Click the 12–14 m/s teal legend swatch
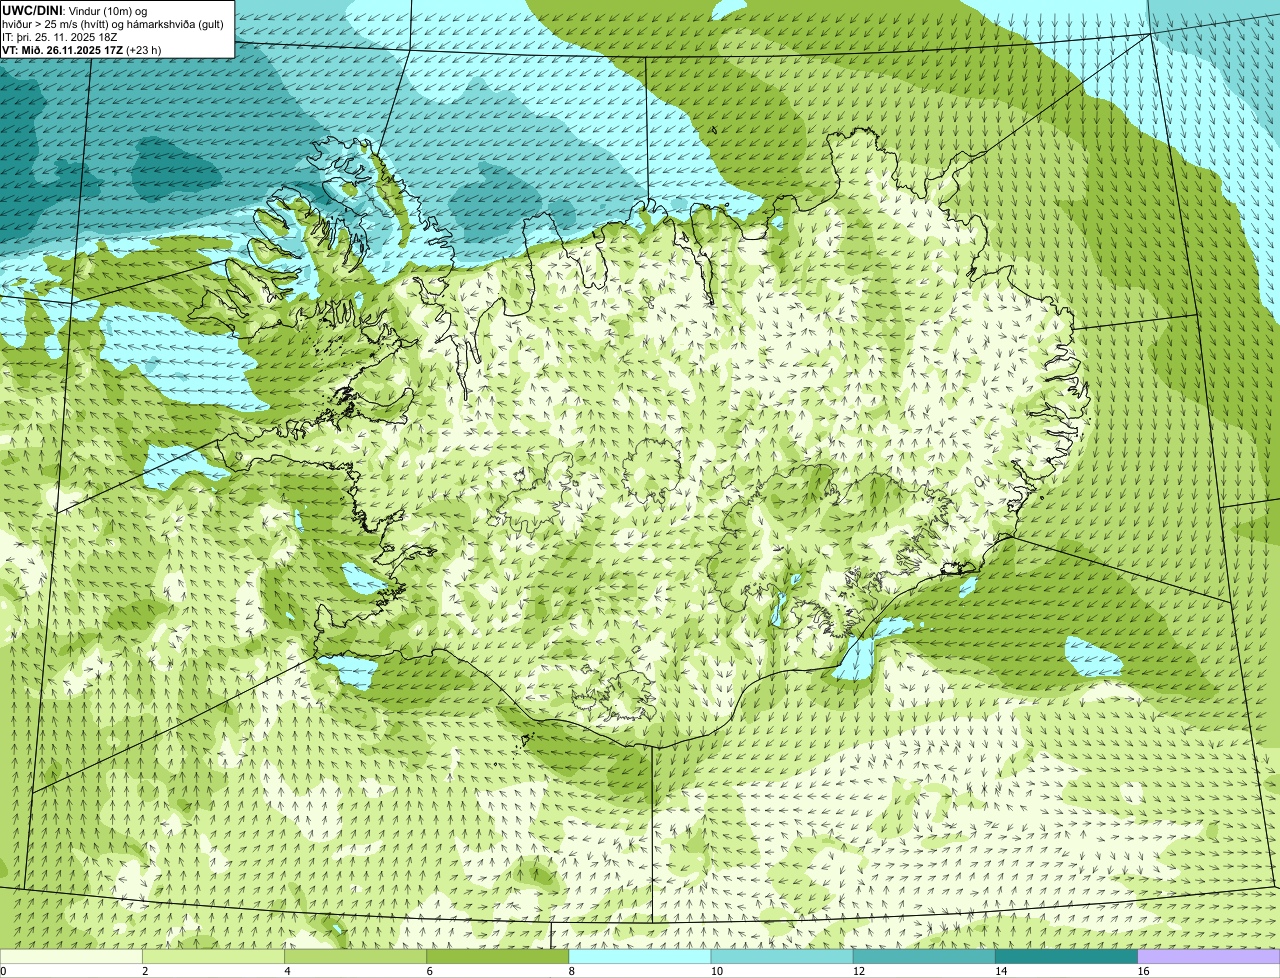 click(x=924, y=957)
